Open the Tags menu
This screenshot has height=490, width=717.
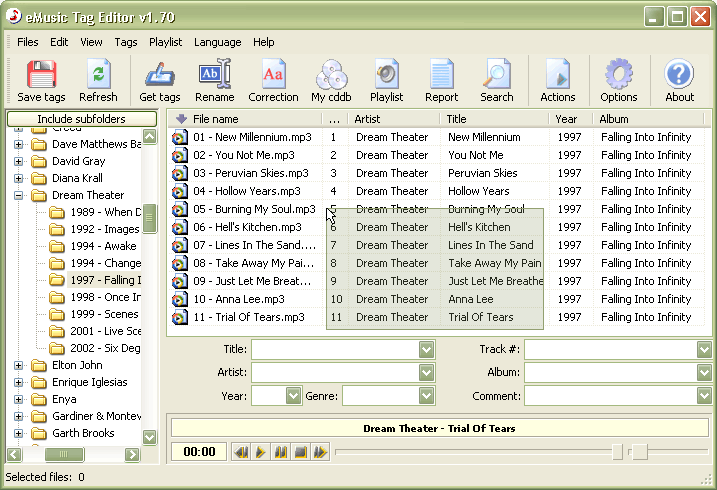coord(125,42)
